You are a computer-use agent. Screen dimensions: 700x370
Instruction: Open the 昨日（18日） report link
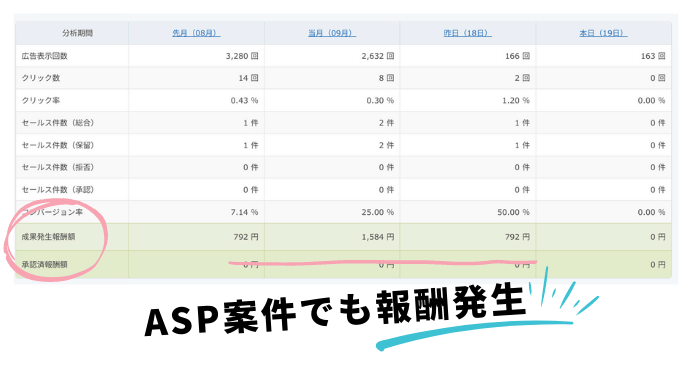[467, 33]
